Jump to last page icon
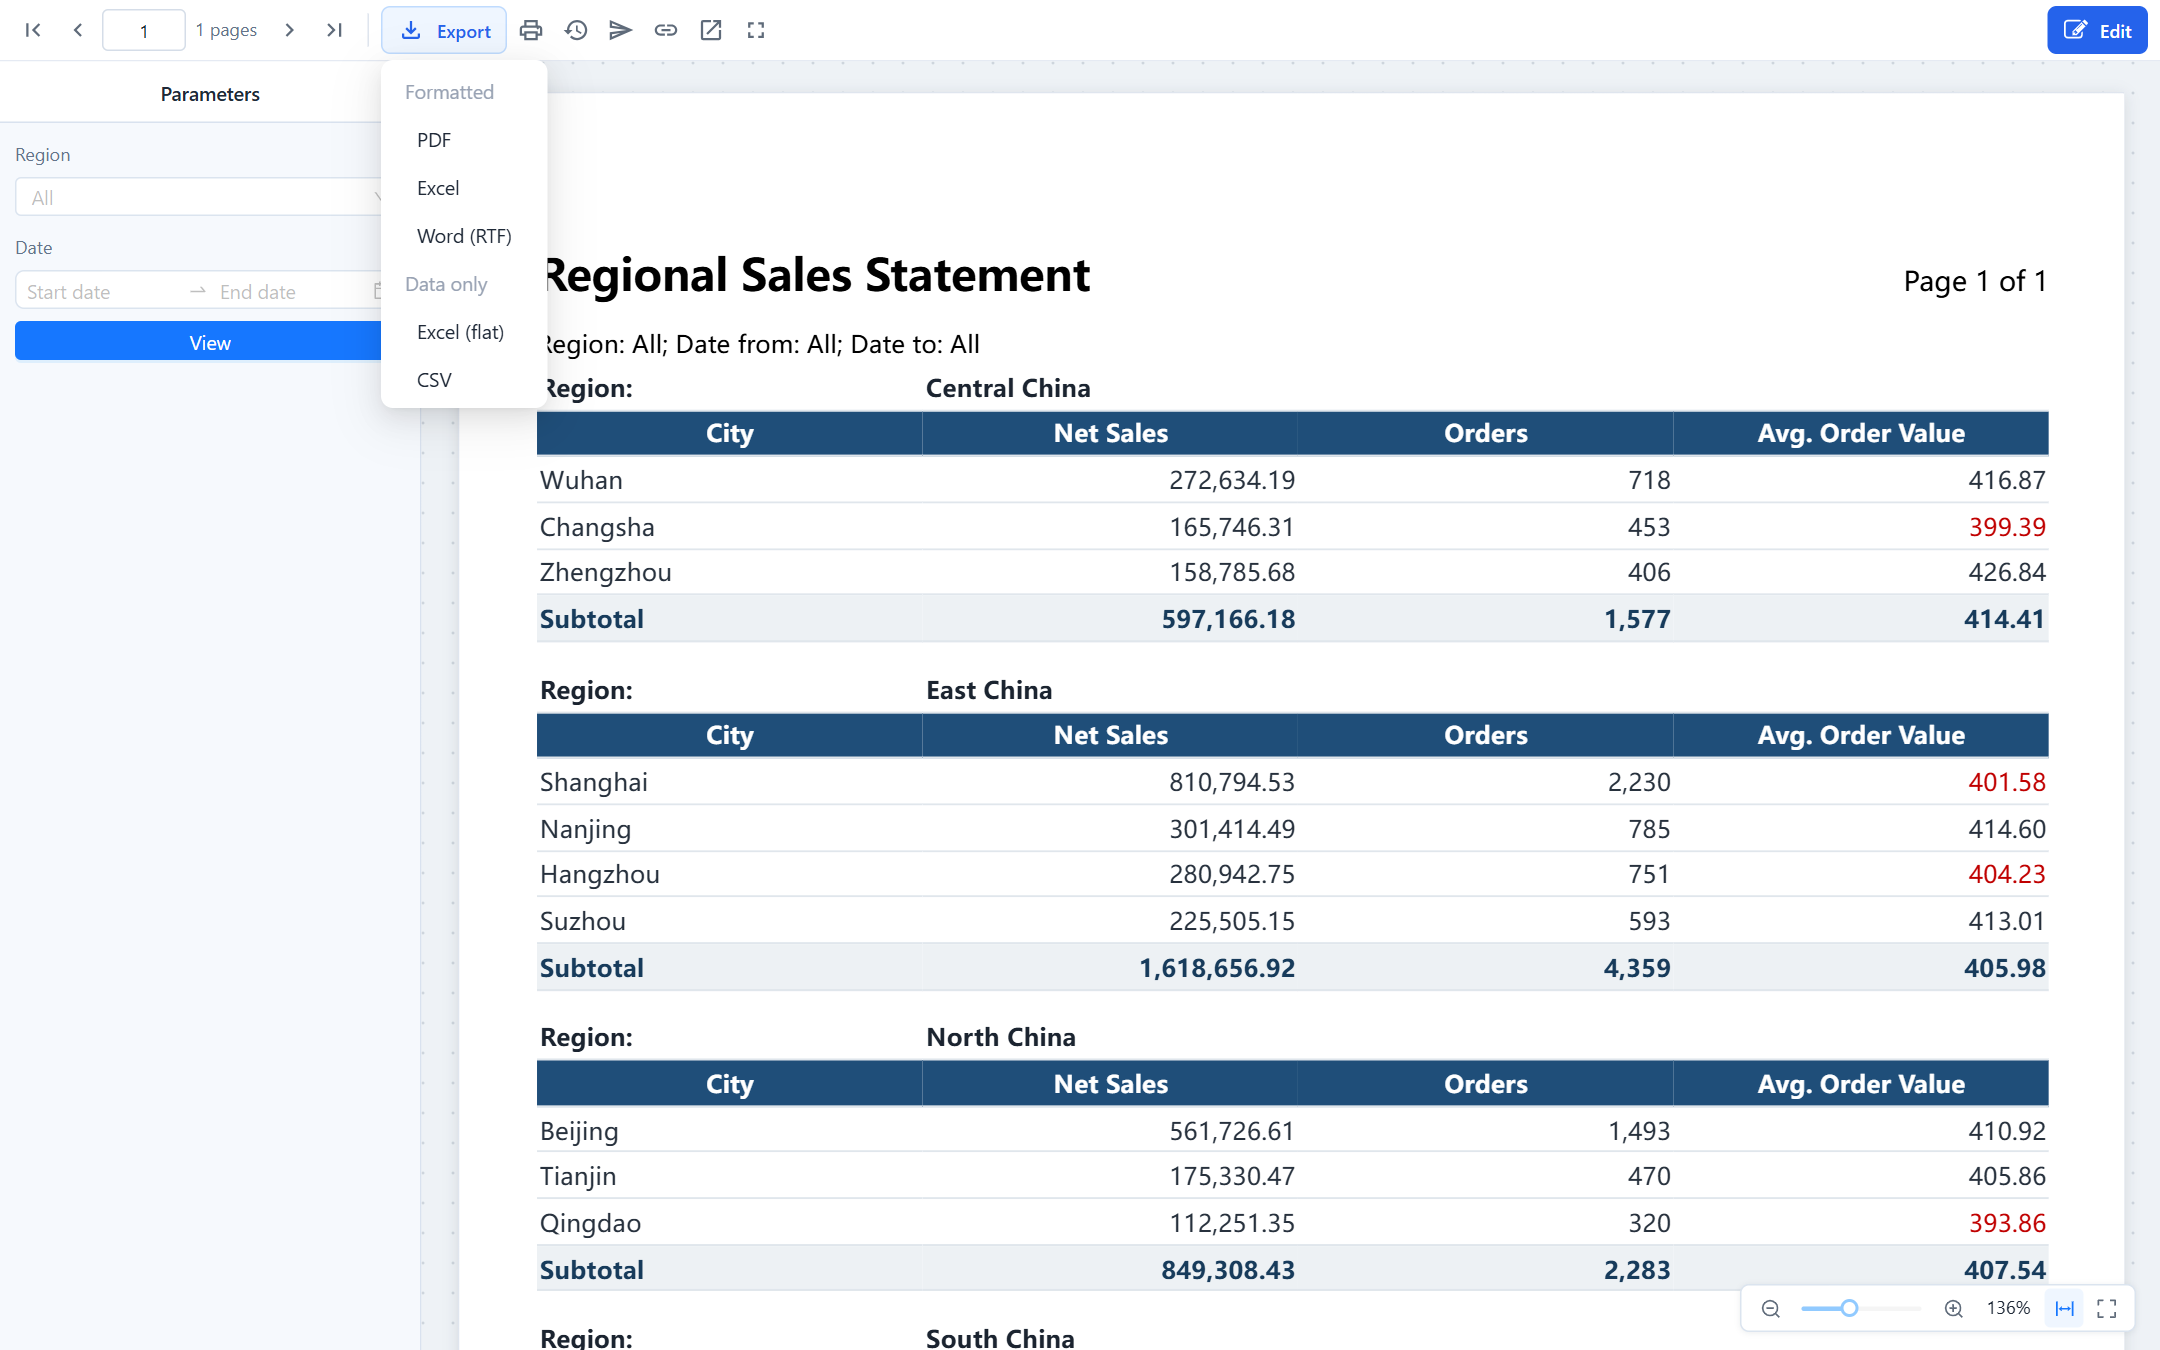Viewport: 2160px width, 1350px height. click(x=335, y=30)
